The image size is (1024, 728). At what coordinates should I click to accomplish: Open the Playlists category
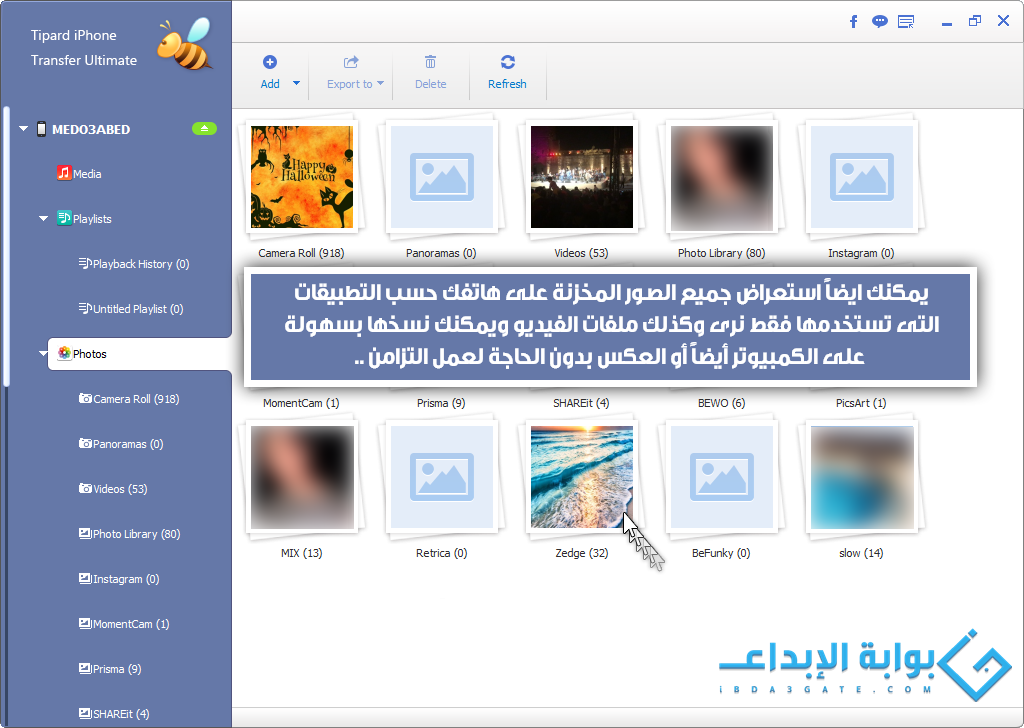(92, 219)
